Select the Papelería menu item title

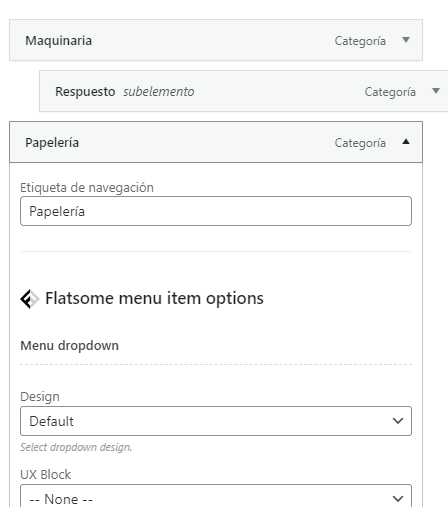coord(52,143)
